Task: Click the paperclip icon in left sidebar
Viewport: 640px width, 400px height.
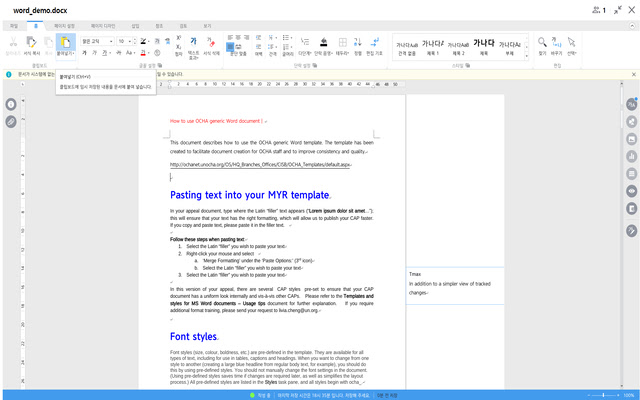Action: click(11, 121)
